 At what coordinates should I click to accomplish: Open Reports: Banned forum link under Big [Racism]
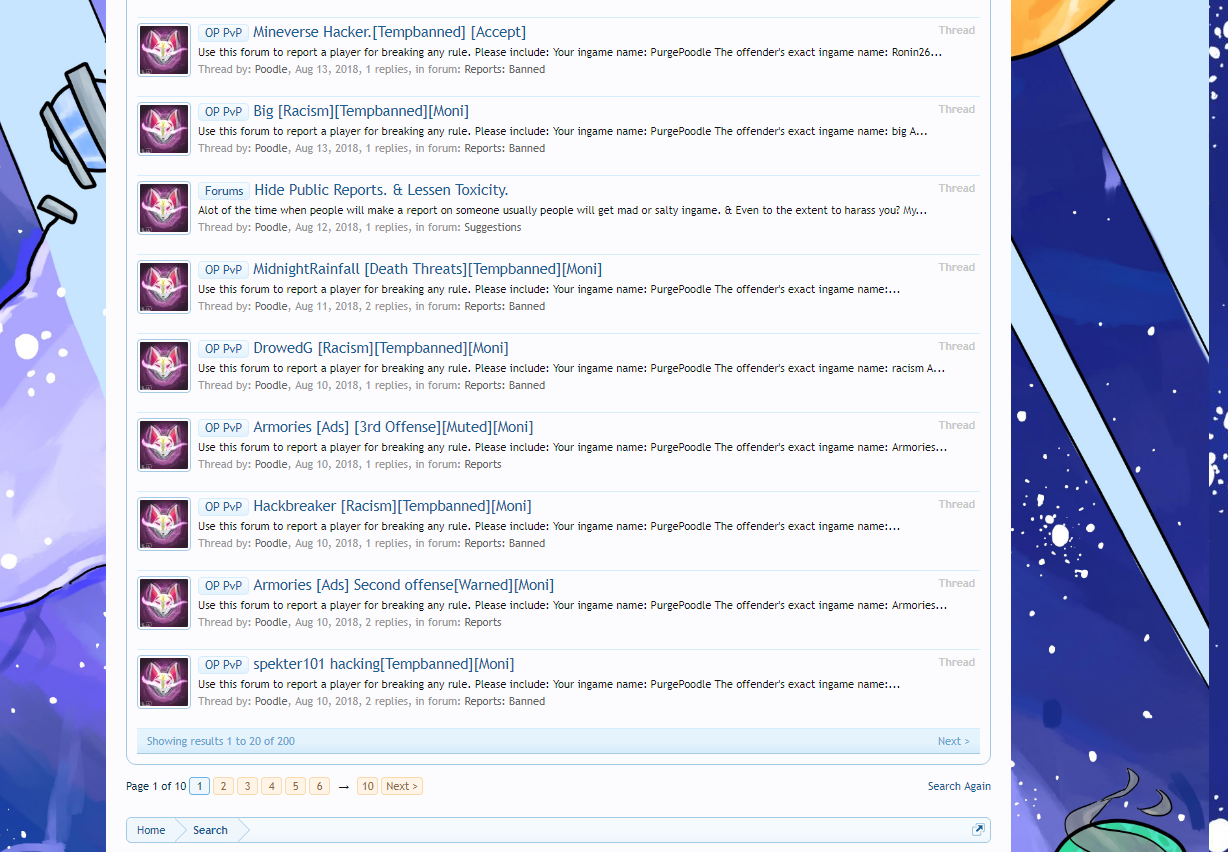click(x=505, y=148)
